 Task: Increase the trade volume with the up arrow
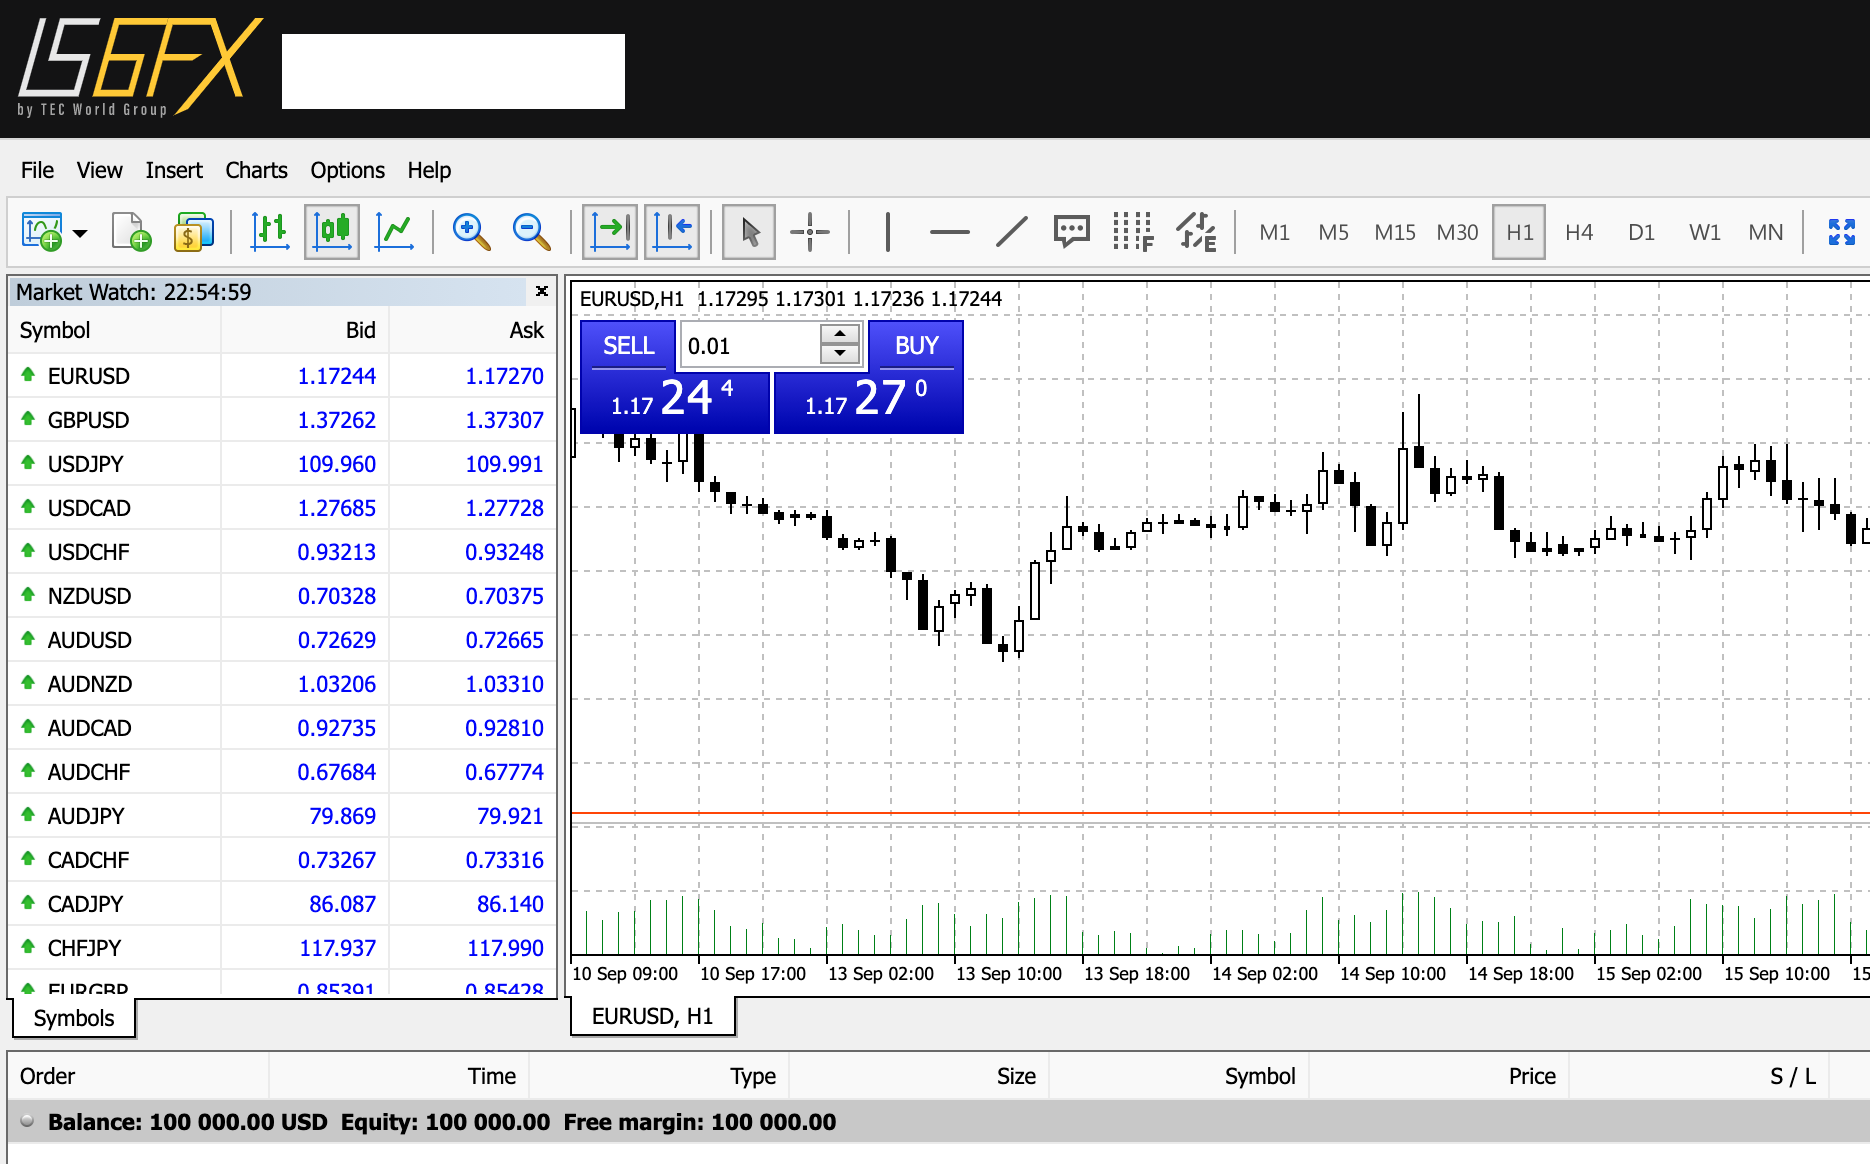(x=840, y=334)
